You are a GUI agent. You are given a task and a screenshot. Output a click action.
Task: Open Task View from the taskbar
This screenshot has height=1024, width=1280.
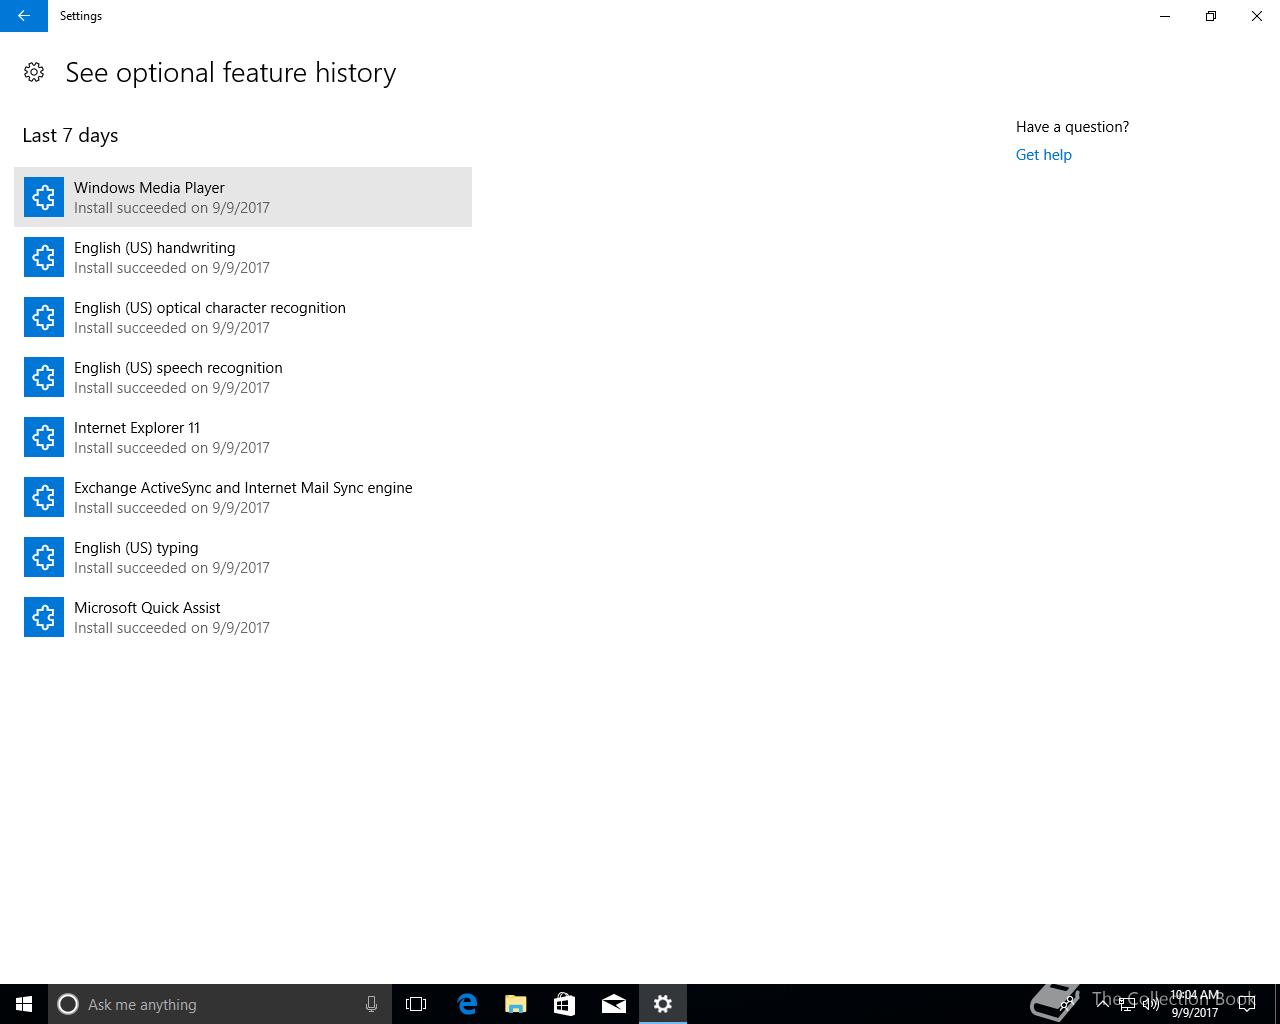click(416, 1004)
